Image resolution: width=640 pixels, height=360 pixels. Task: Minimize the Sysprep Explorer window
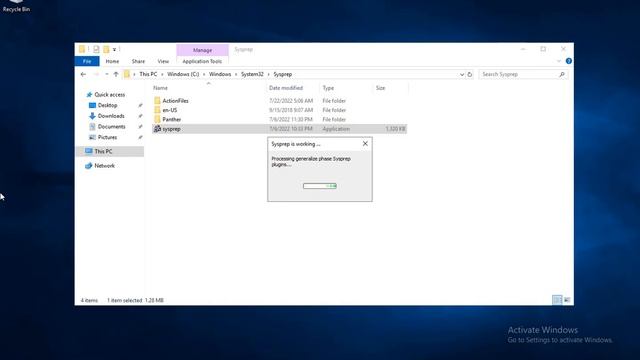coord(523,49)
